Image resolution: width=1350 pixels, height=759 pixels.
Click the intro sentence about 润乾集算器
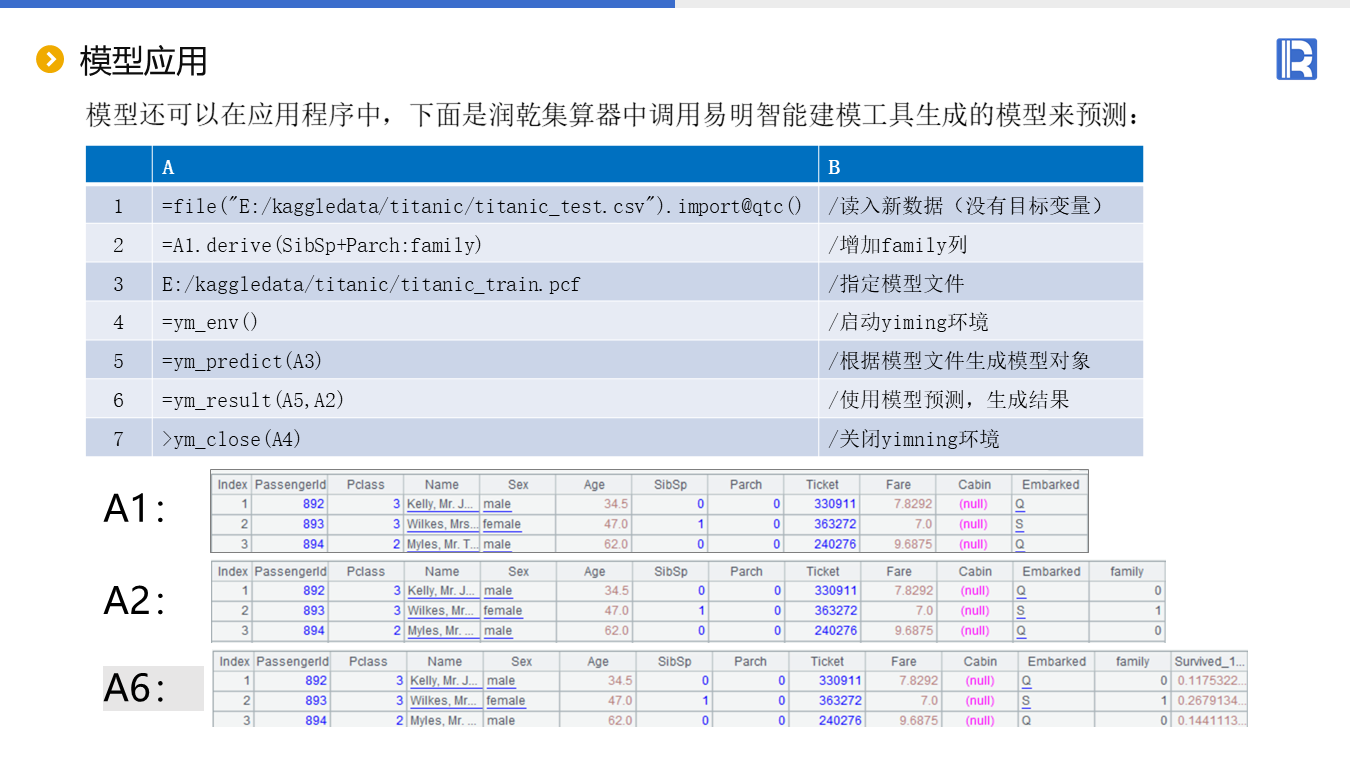pos(613,116)
